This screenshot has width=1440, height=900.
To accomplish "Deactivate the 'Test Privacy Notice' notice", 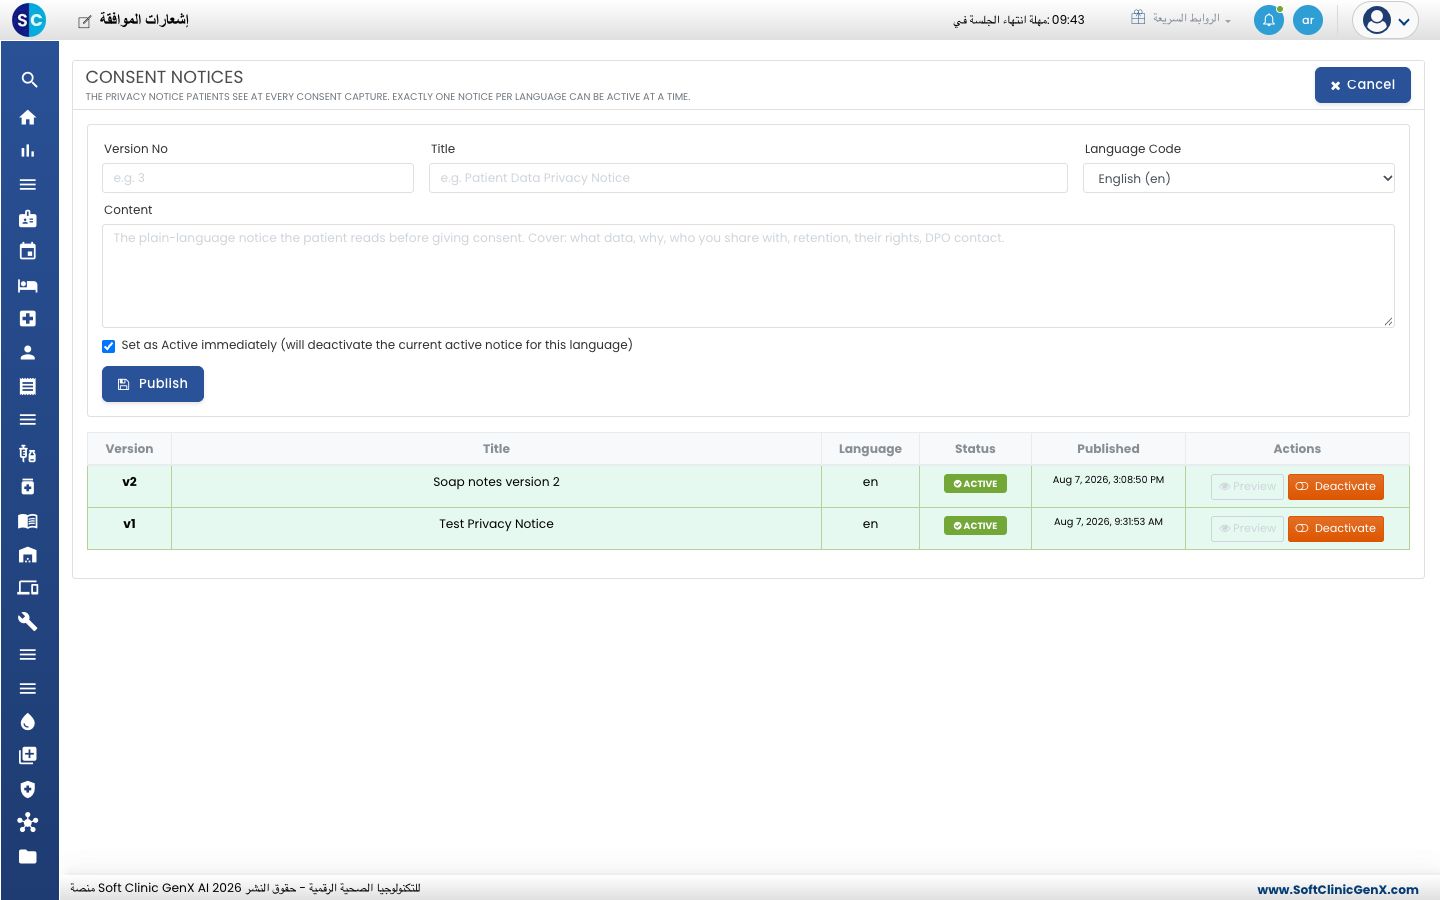I will [1336, 529].
